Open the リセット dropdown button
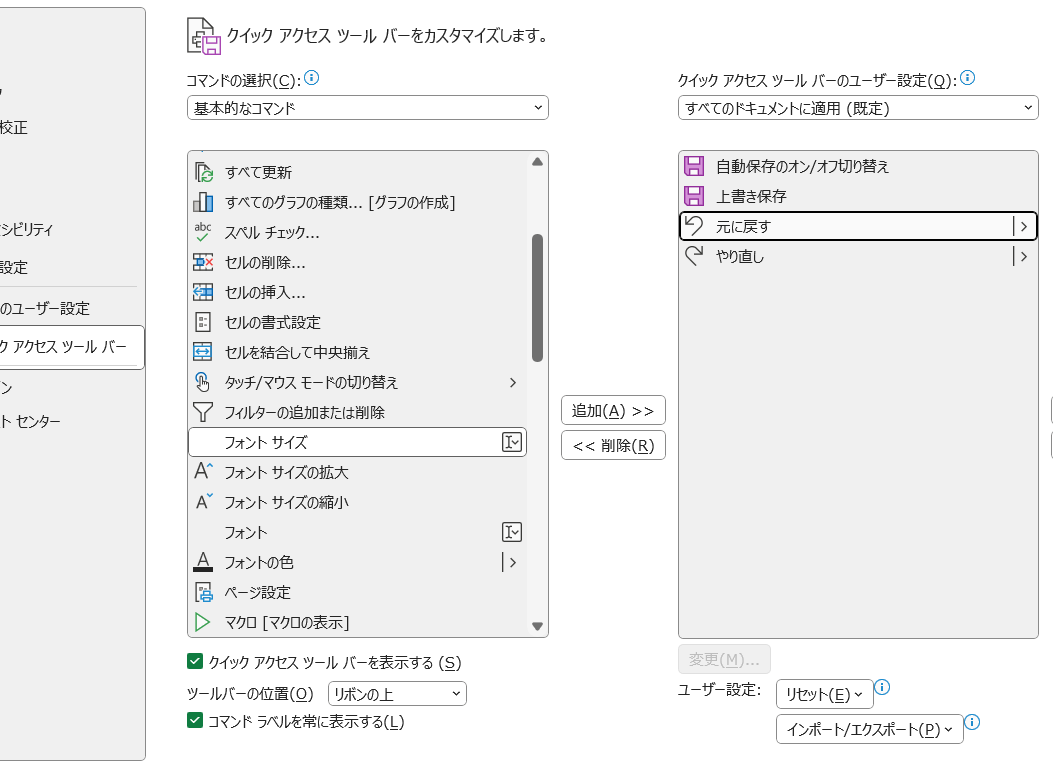Image resolution: width=1053 pixels, height=764 pixels. click(824, 694)
